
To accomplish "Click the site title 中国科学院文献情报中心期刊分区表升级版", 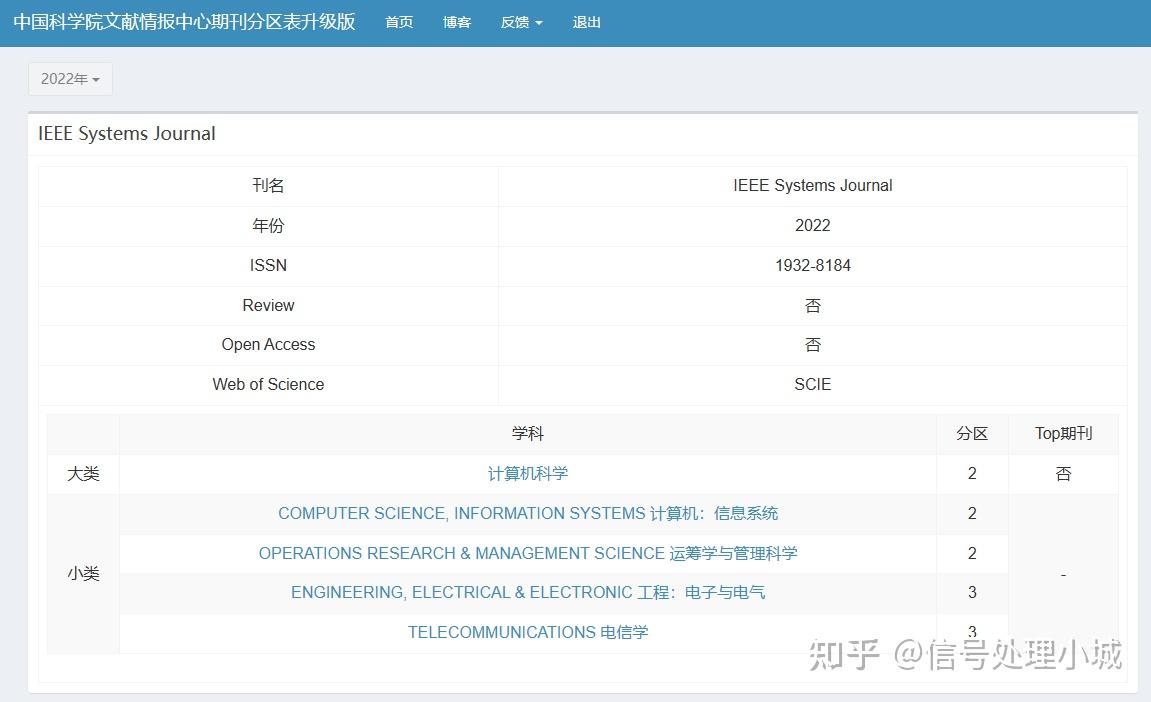I will click(x=184, y=22).
